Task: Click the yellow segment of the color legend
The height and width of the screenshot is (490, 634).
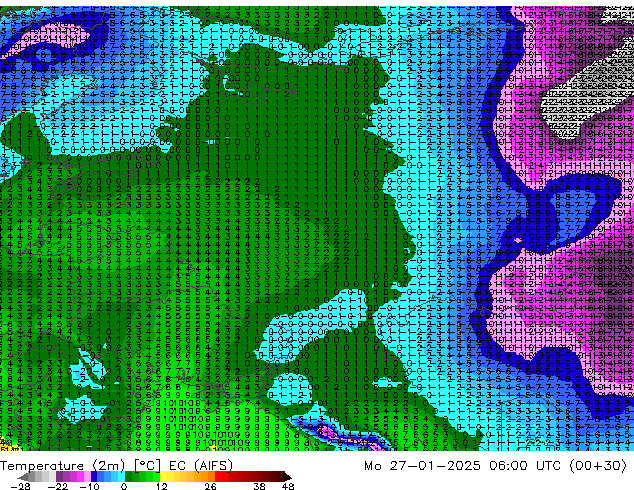Action: [x=163, y=476]
